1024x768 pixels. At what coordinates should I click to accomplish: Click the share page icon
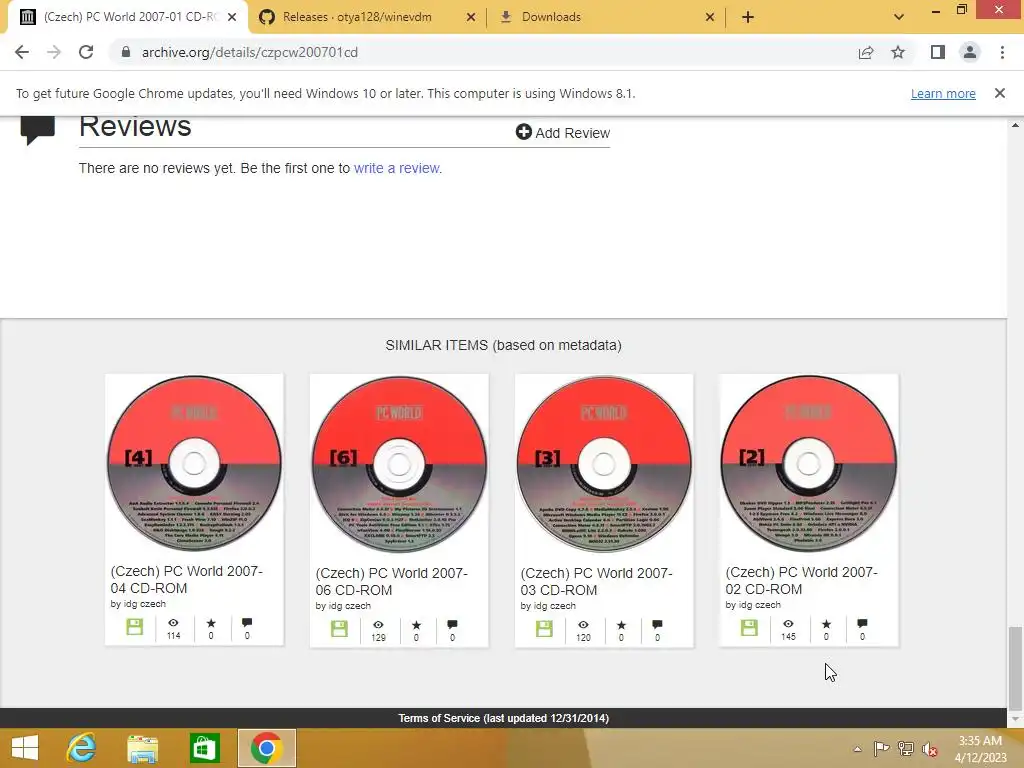[866, 52]
